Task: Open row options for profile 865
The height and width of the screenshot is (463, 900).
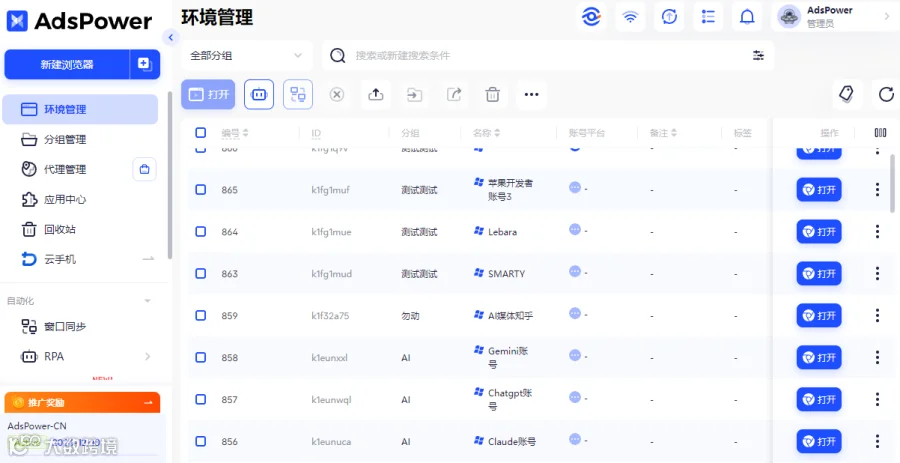Action: coord(877,189)
